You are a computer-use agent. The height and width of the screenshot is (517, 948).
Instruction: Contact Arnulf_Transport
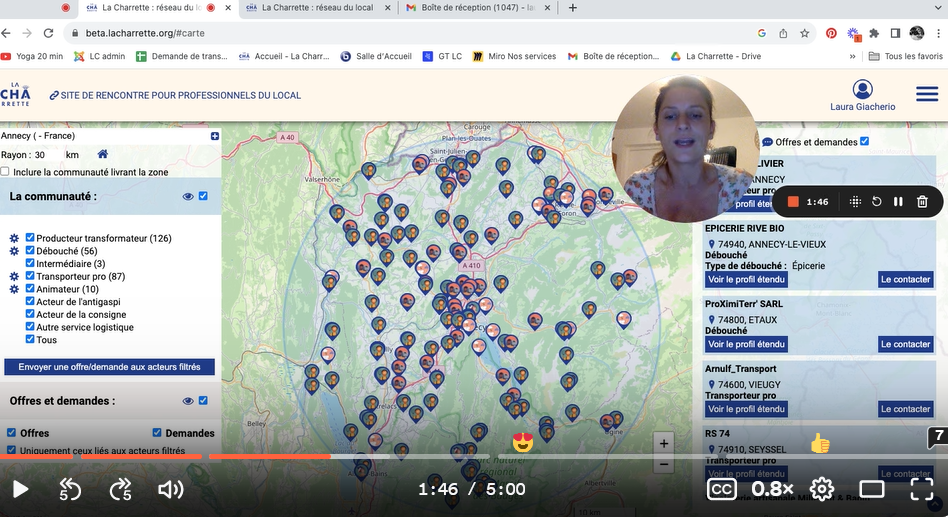[x=905, y=409]
